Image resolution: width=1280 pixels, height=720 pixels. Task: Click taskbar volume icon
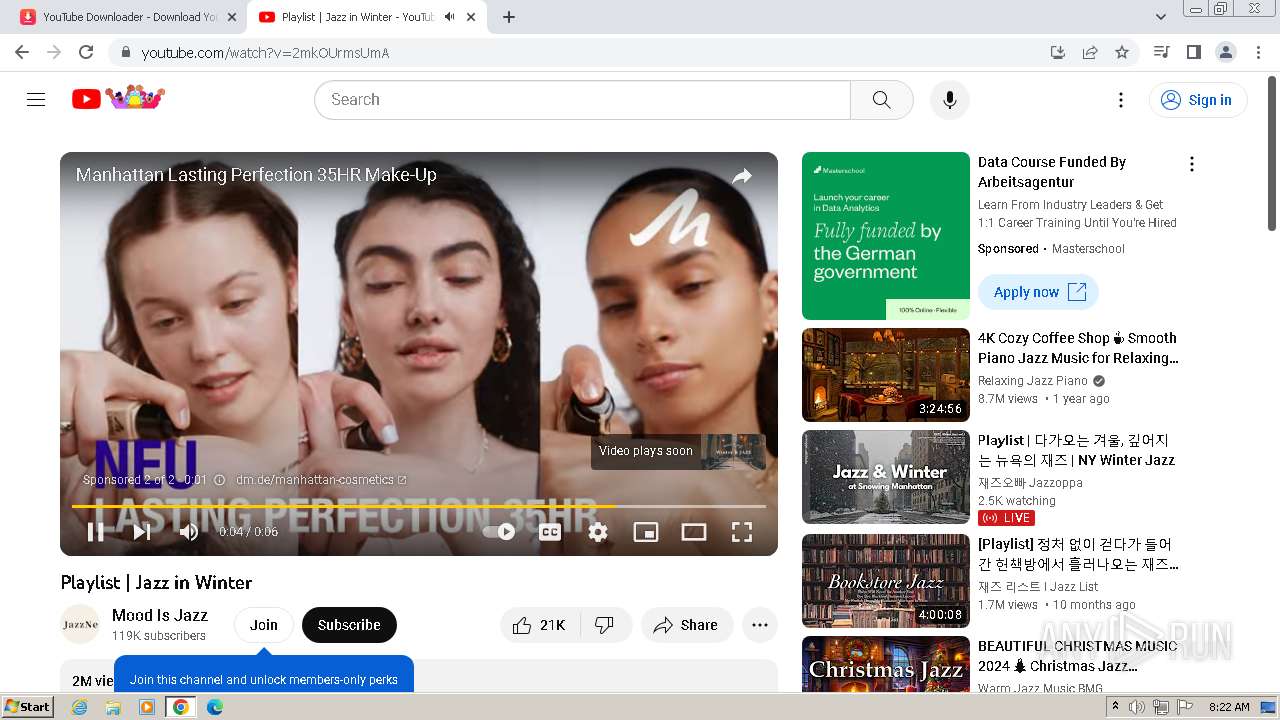[x=1137, y=707]
